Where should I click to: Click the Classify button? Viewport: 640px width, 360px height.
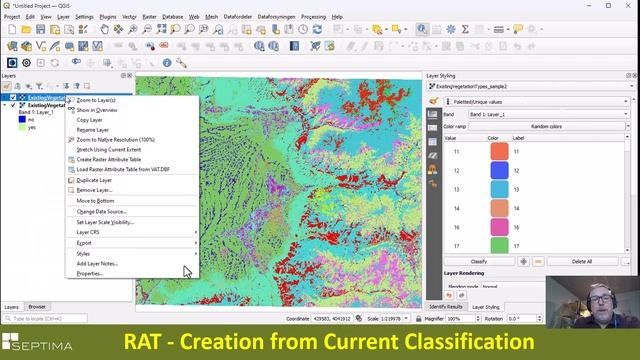click(x=479, y=261)
